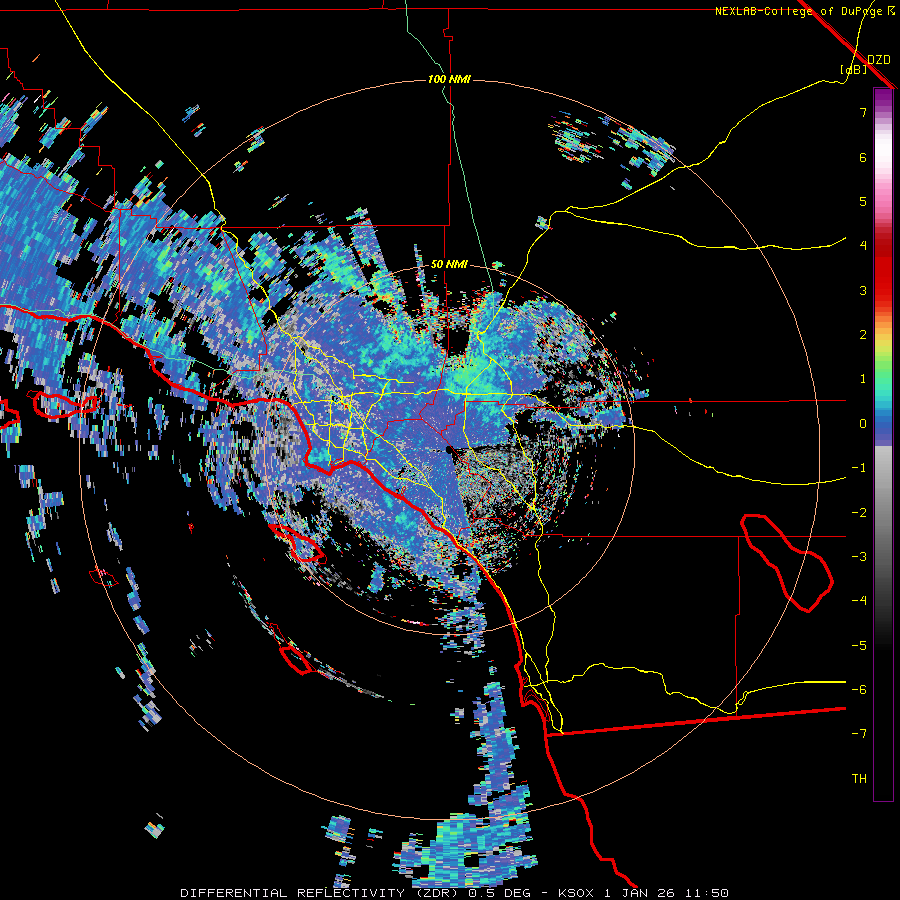The height and width of the screenshot is (900, 900).
Task: Click the 5 value on color scale
Action: (863, 201)
